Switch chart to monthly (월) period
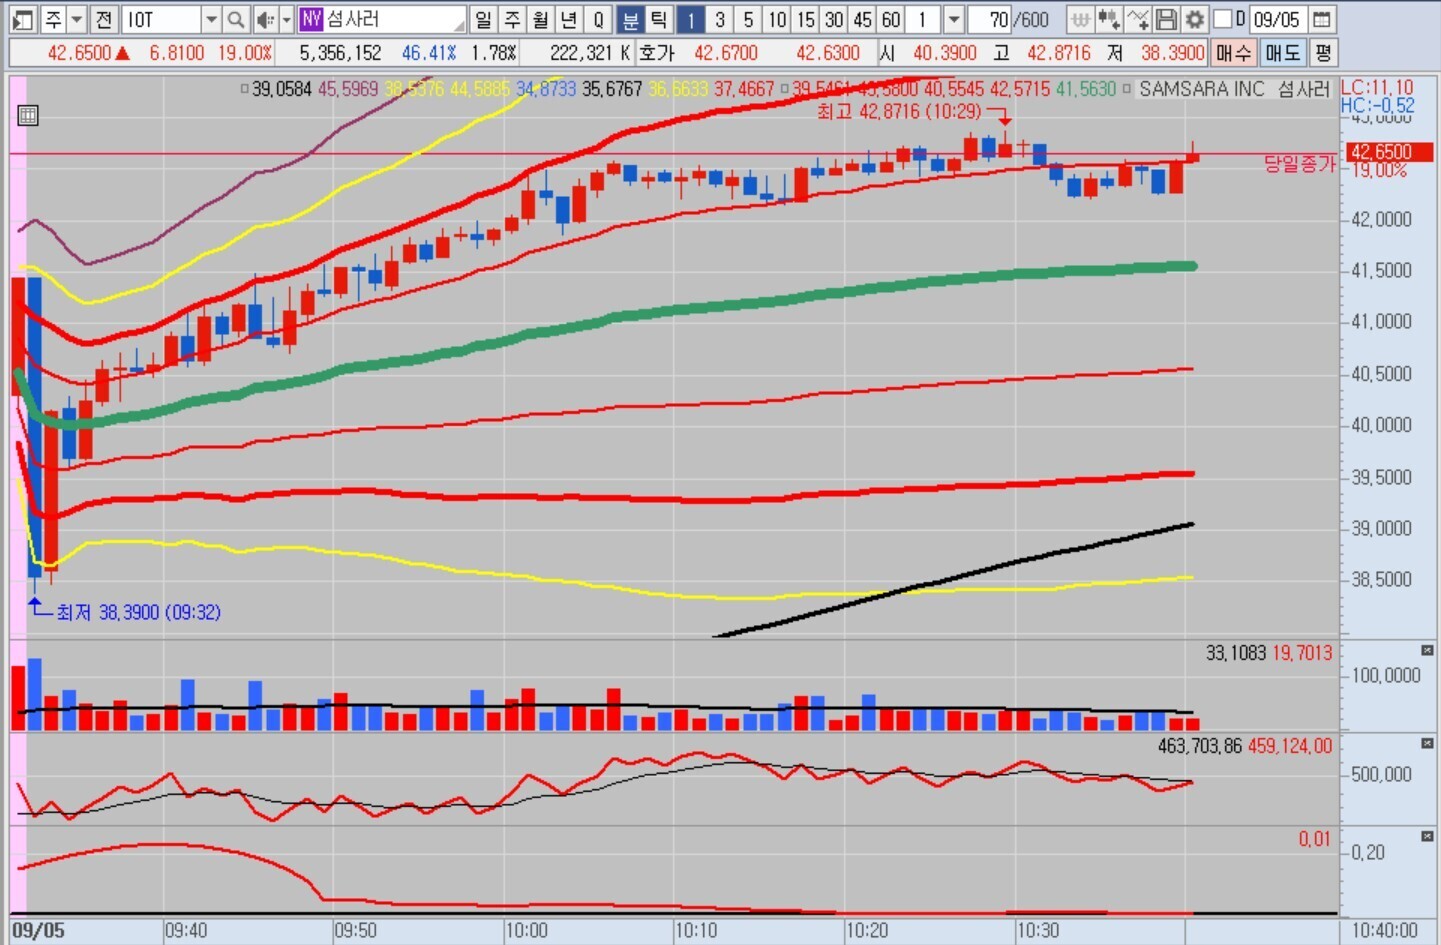This screenshot has height=945, width=1441. click(541, 19)
